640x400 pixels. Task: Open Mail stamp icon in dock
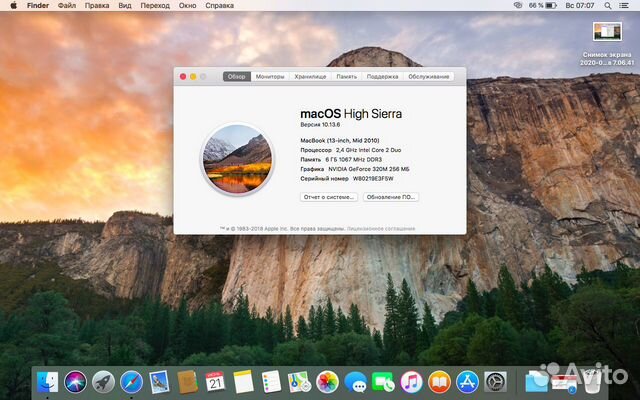pos(159,382)
